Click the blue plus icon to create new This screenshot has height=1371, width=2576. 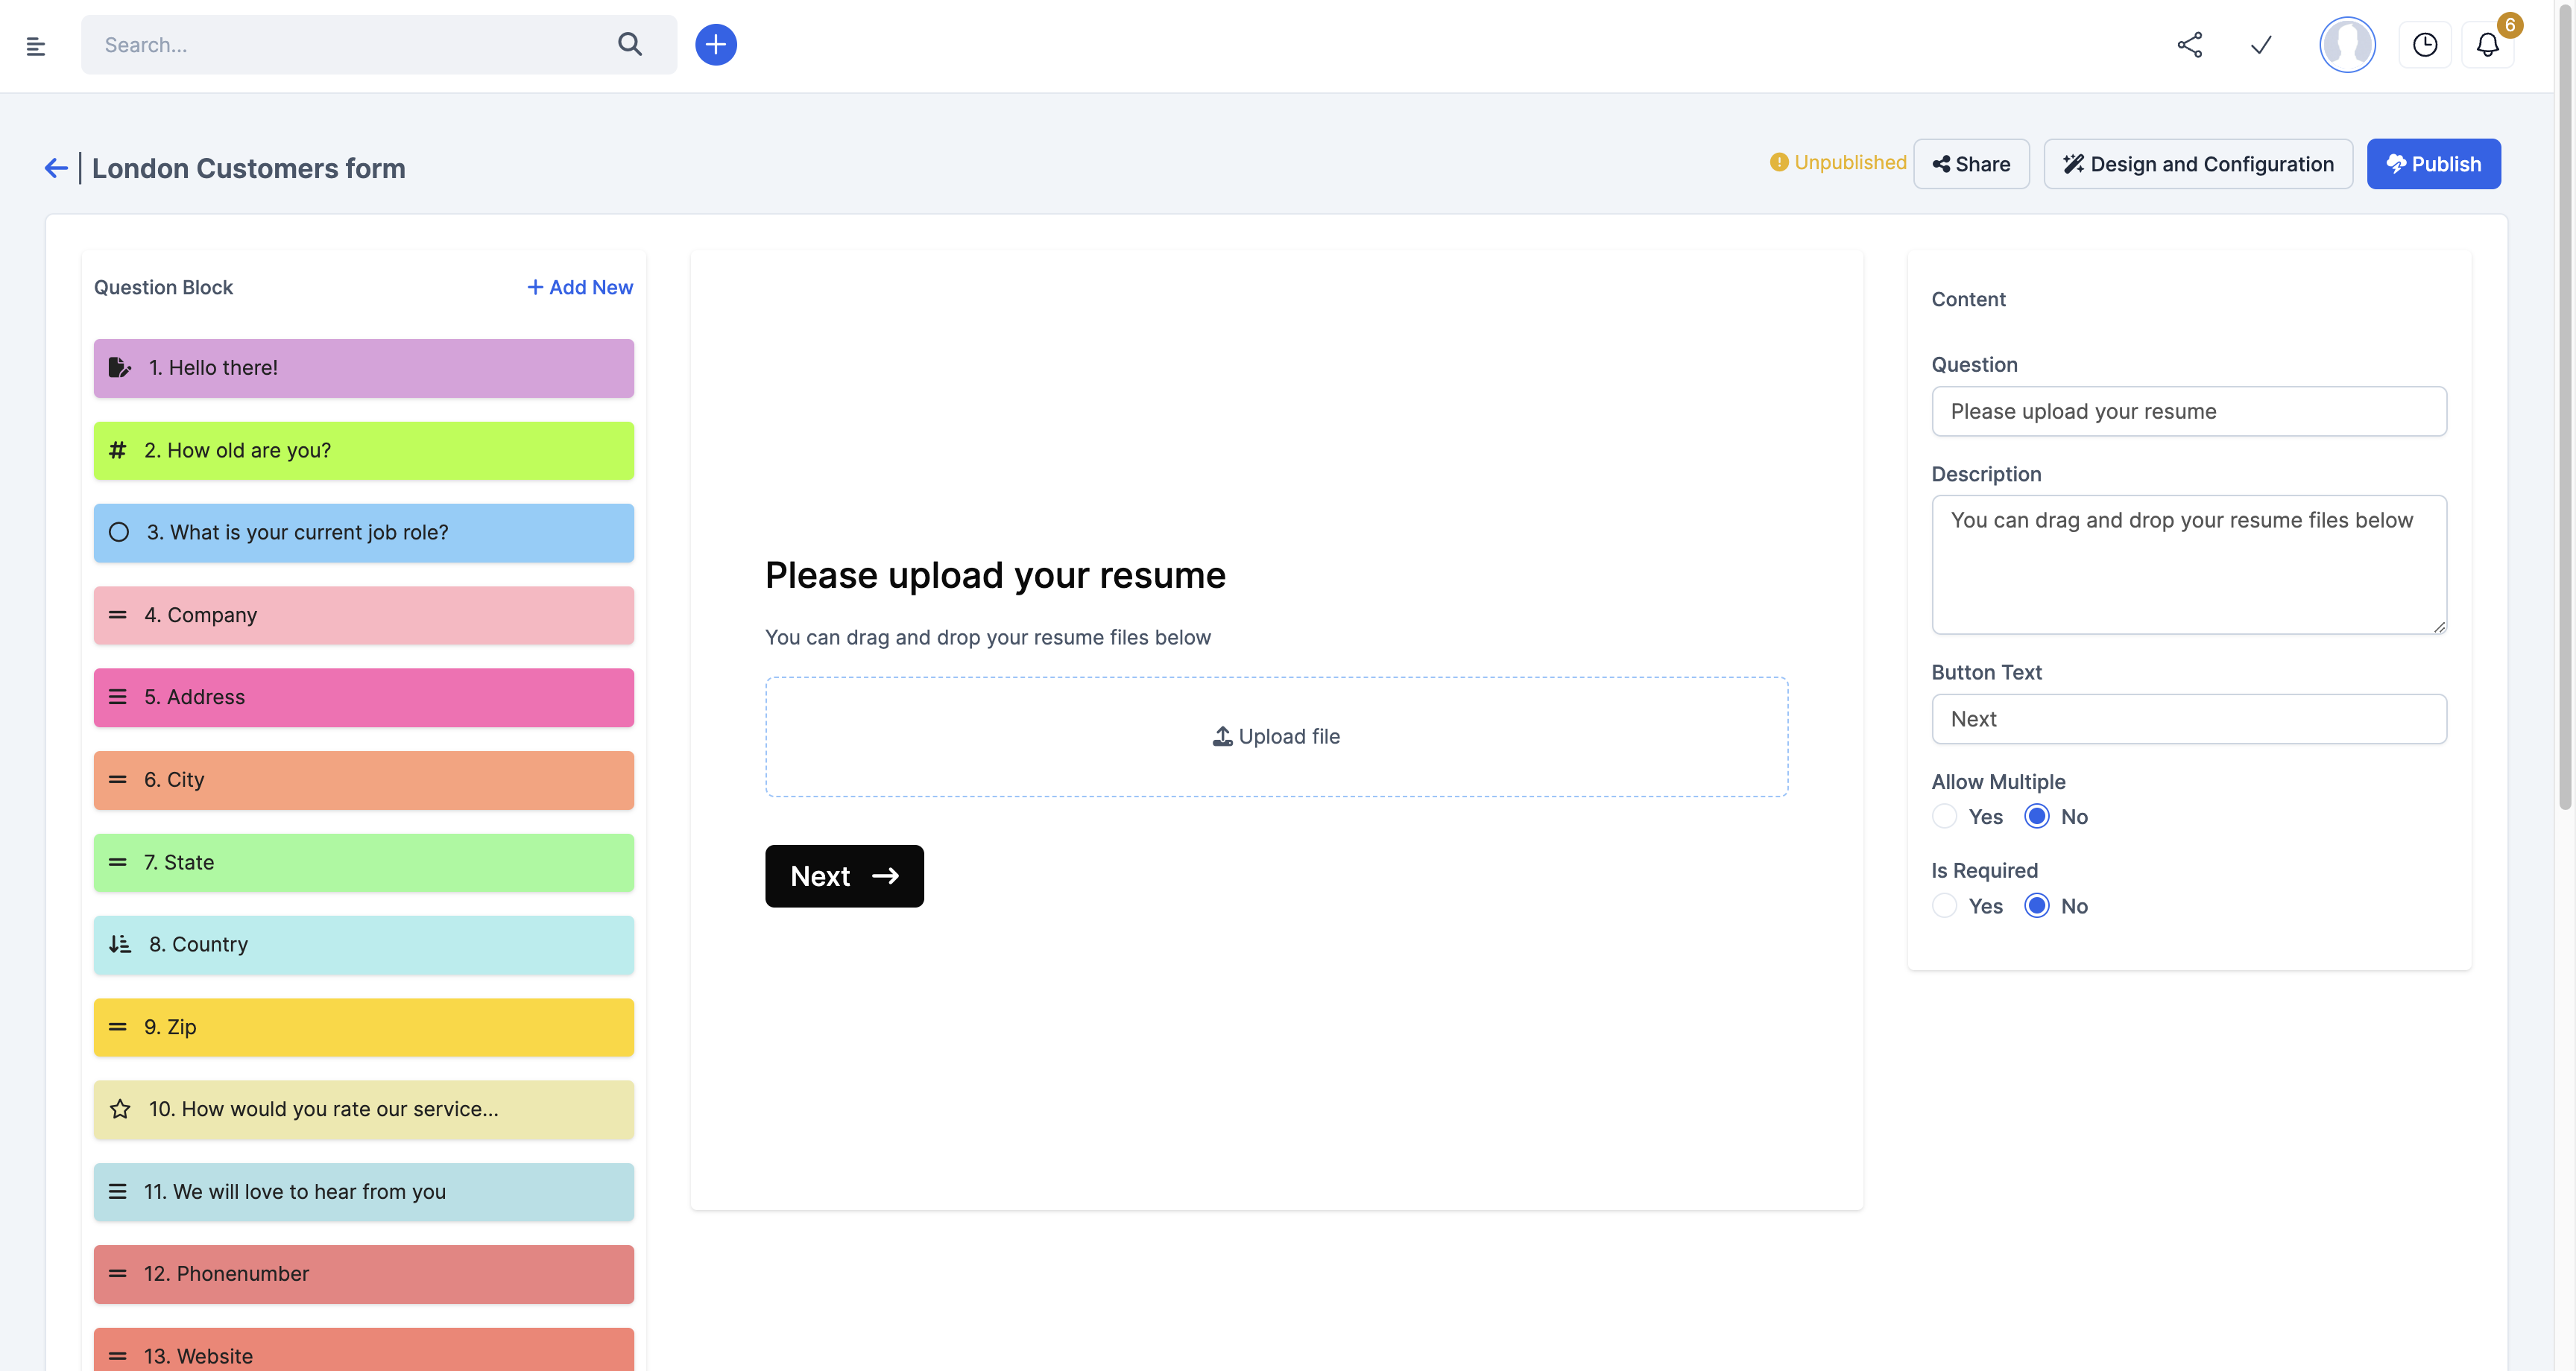[716, 44]
